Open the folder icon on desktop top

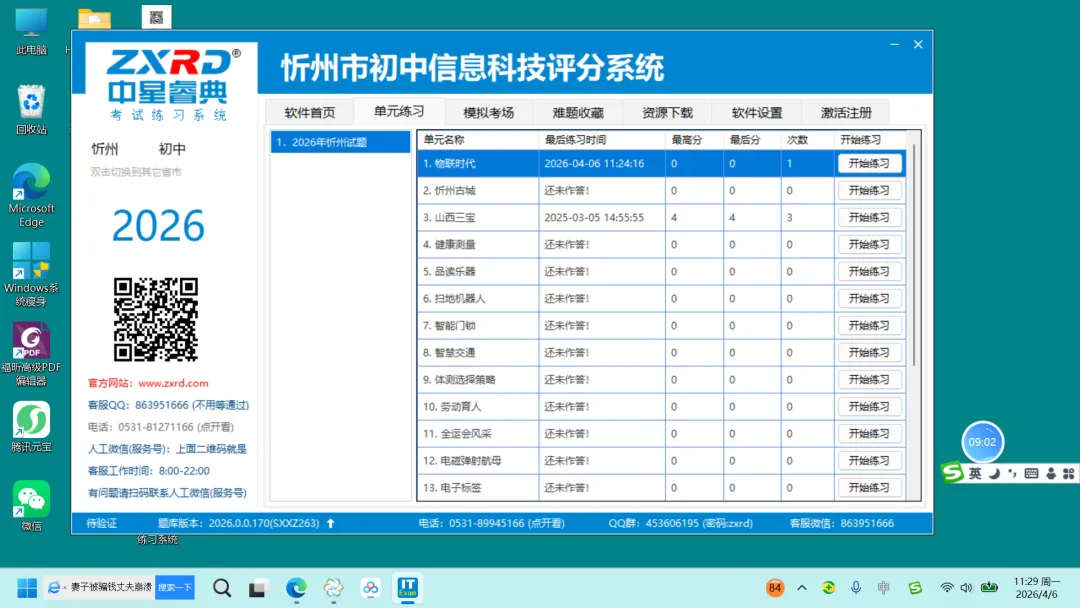[94, 19]
